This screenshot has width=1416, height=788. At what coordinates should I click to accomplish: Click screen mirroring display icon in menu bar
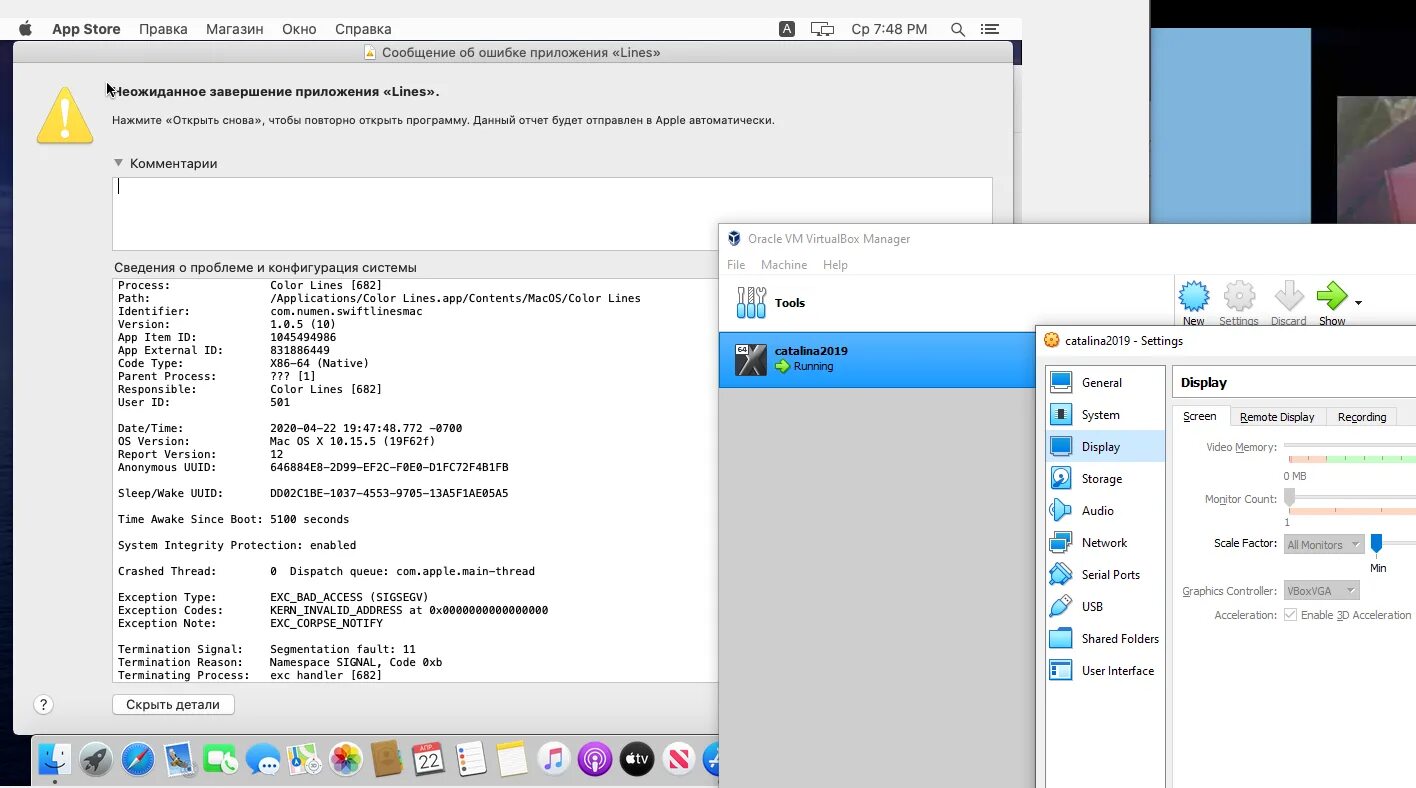tap(822, 29)
